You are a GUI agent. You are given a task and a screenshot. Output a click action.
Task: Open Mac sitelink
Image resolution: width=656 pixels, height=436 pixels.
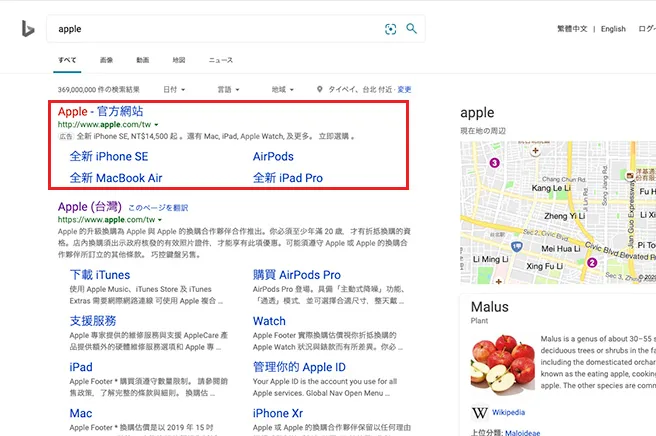(81, 413)
